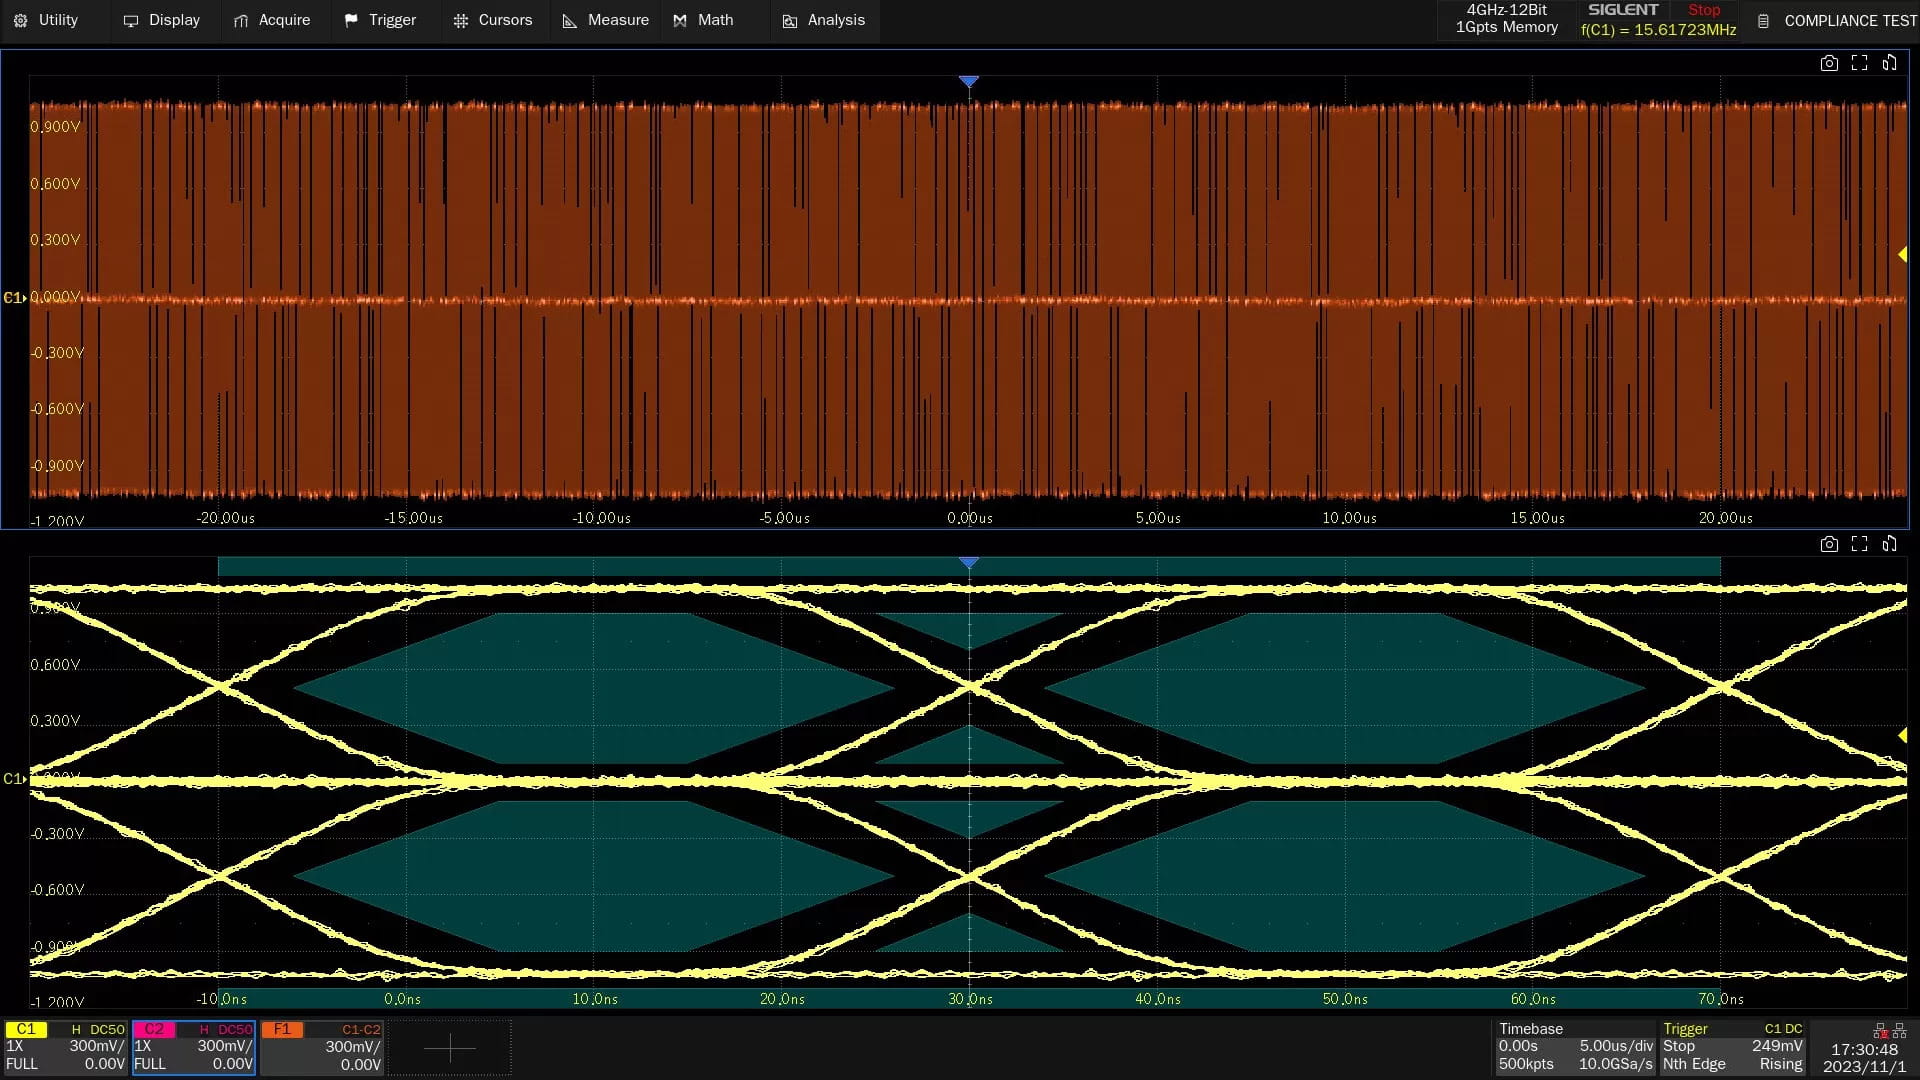Click screenshot camera icon in eye diagram window
Image resolution: width=1920 pixels, height=1080 pixels.
pyautogui.click(x=1829, y=544)
